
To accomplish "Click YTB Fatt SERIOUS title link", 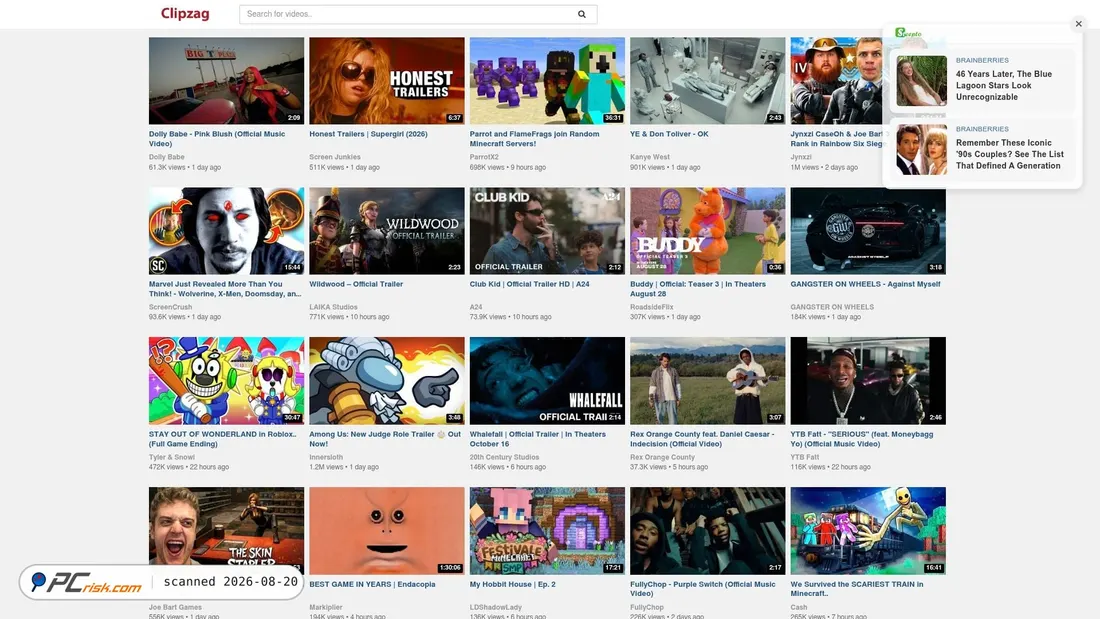I will (x=862, y=439).
